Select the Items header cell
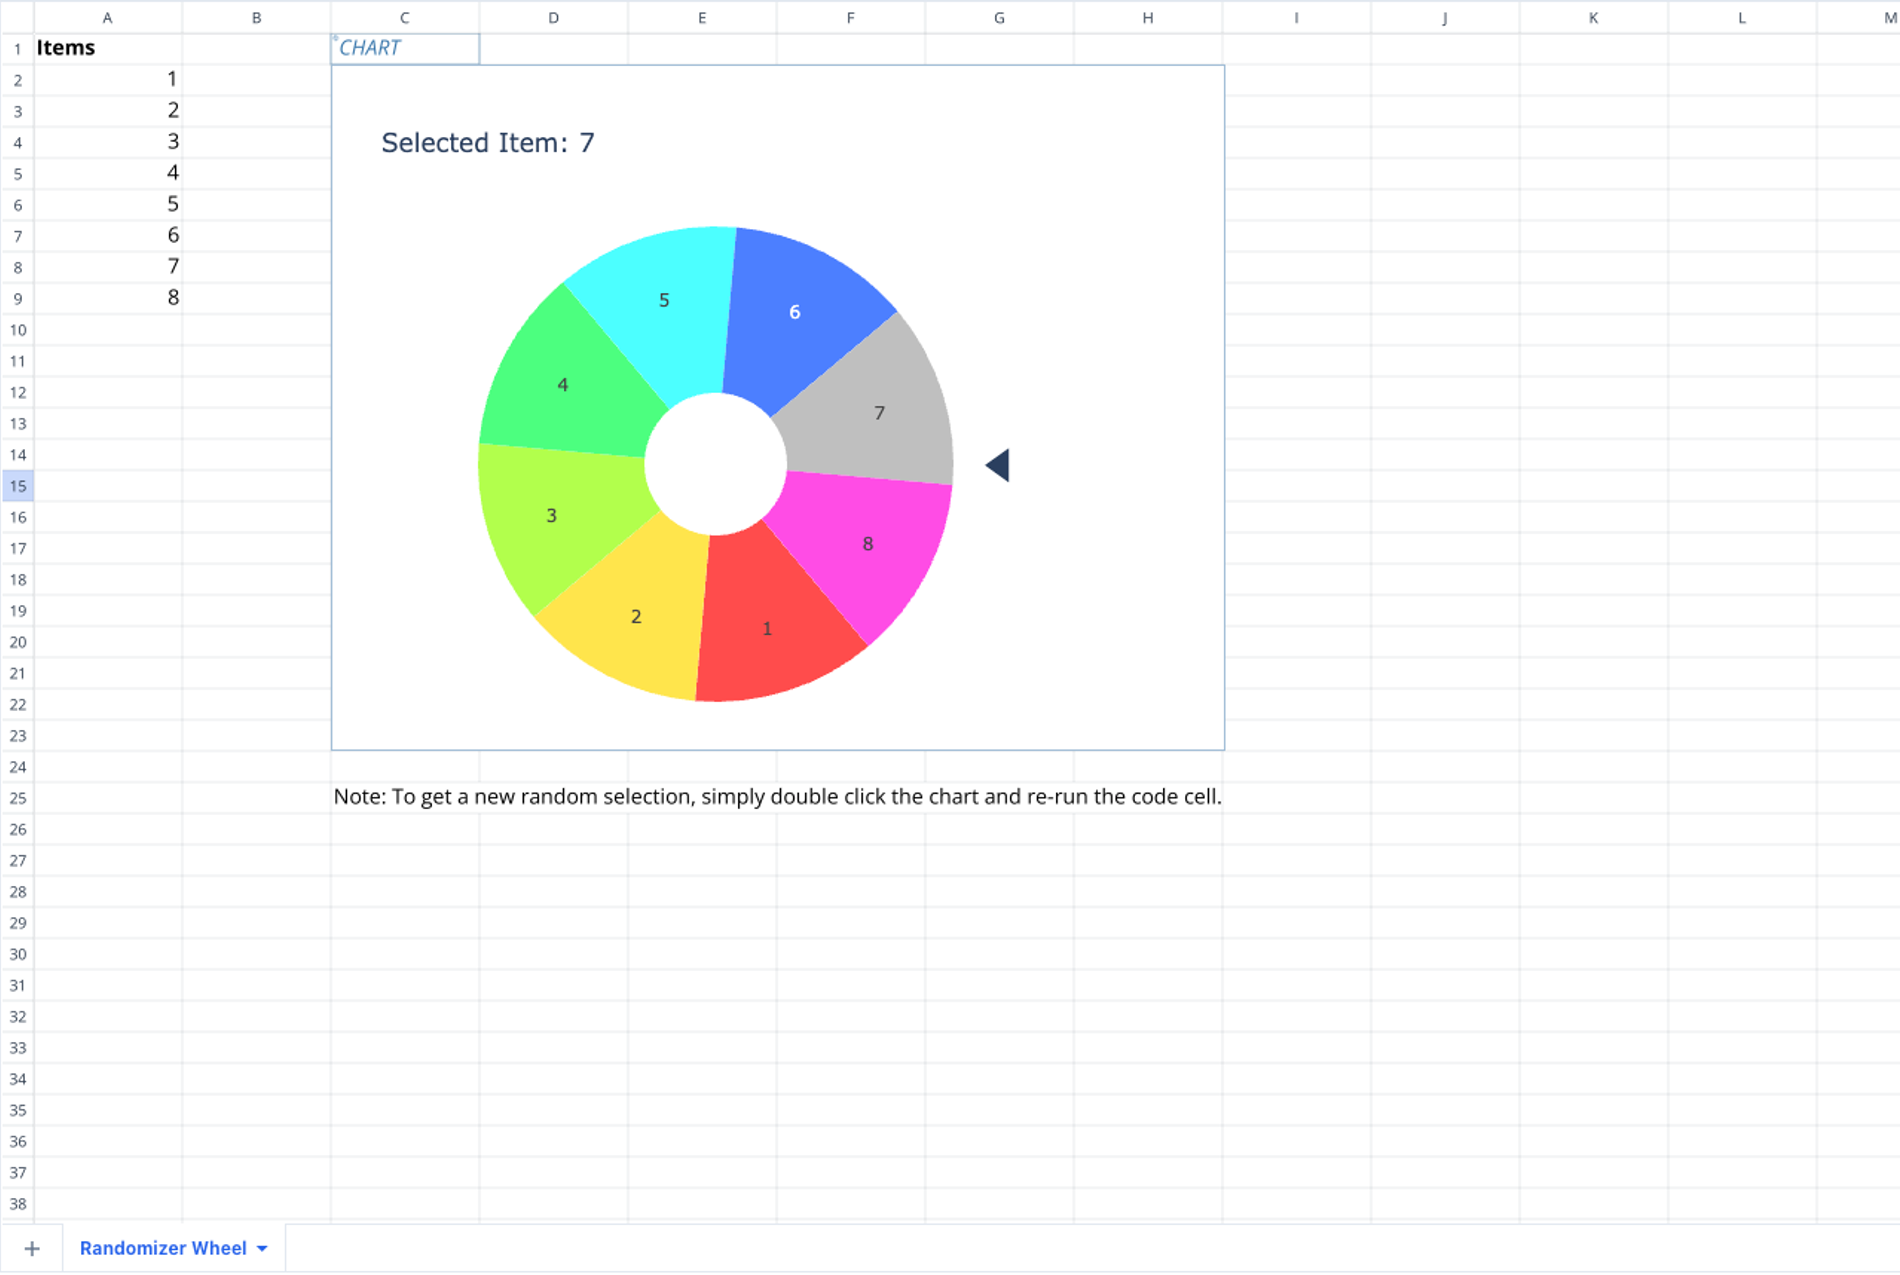Viewport: 1900px width, 1275px height. 108,48
